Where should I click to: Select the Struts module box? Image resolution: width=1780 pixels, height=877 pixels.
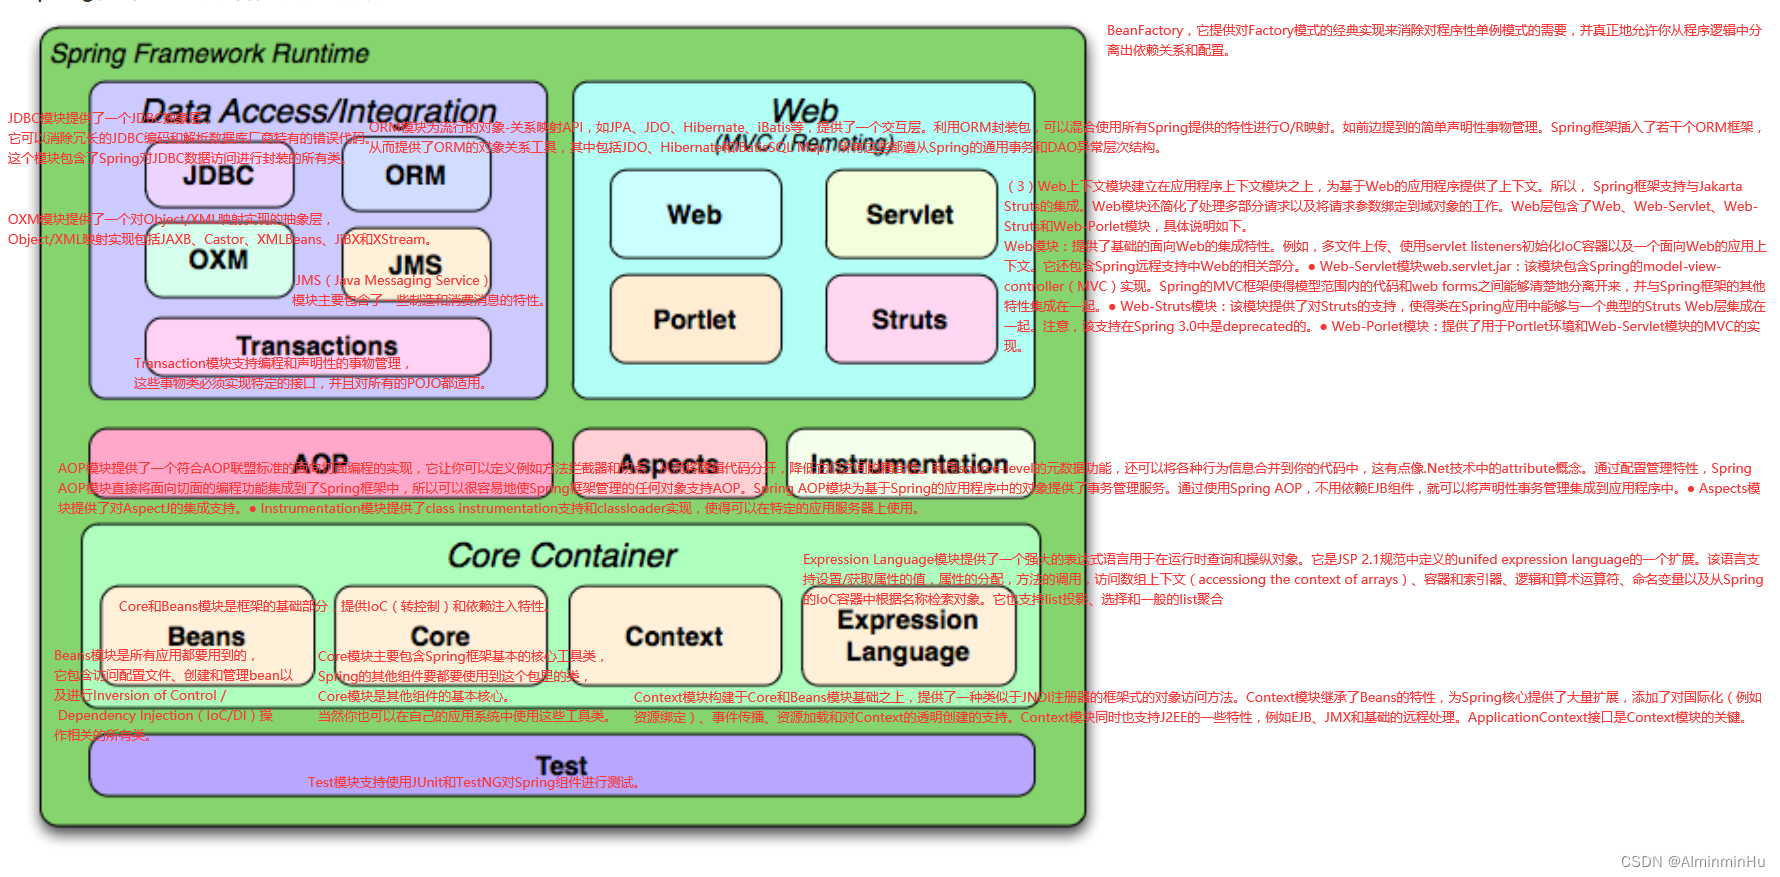[x=910, y=319]
